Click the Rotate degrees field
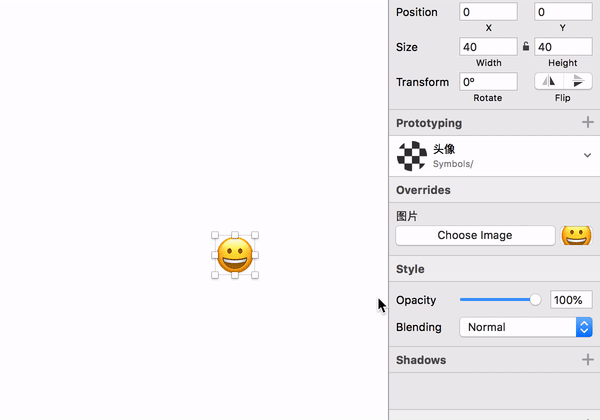600x420 pixels. click(x=488, y=82)
